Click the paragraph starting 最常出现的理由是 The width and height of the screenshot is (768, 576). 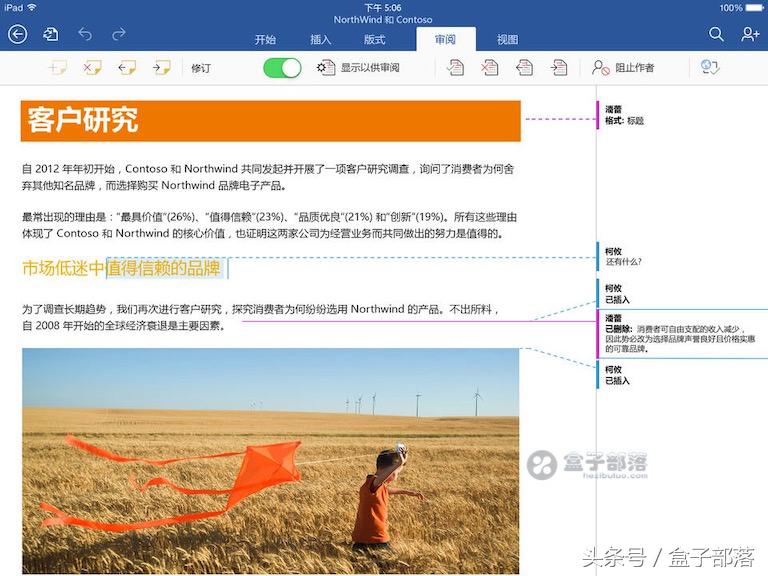(x=269, y=225)
